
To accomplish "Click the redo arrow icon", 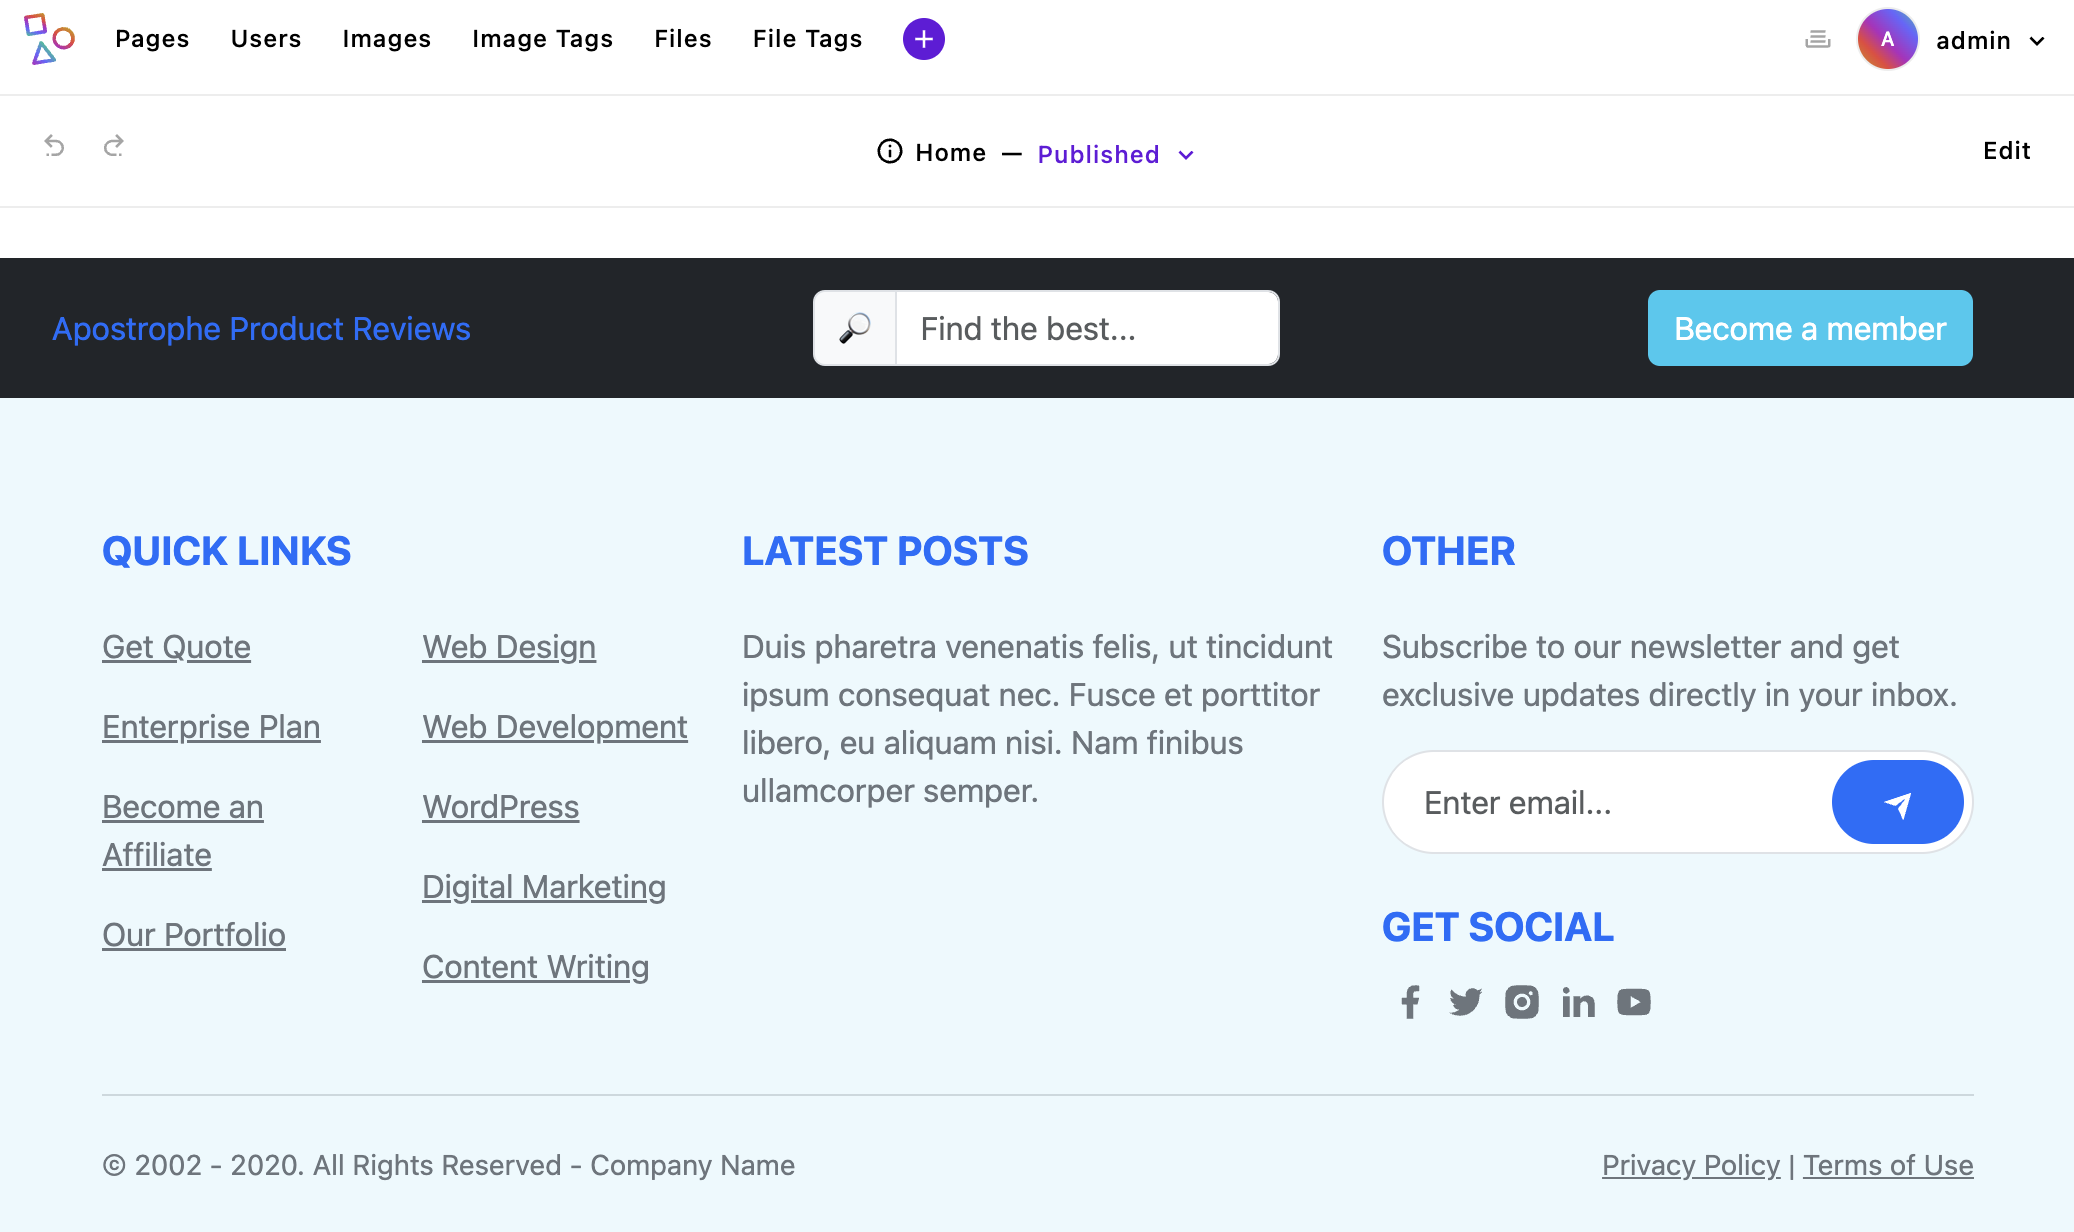I will [x=115, y=146].
